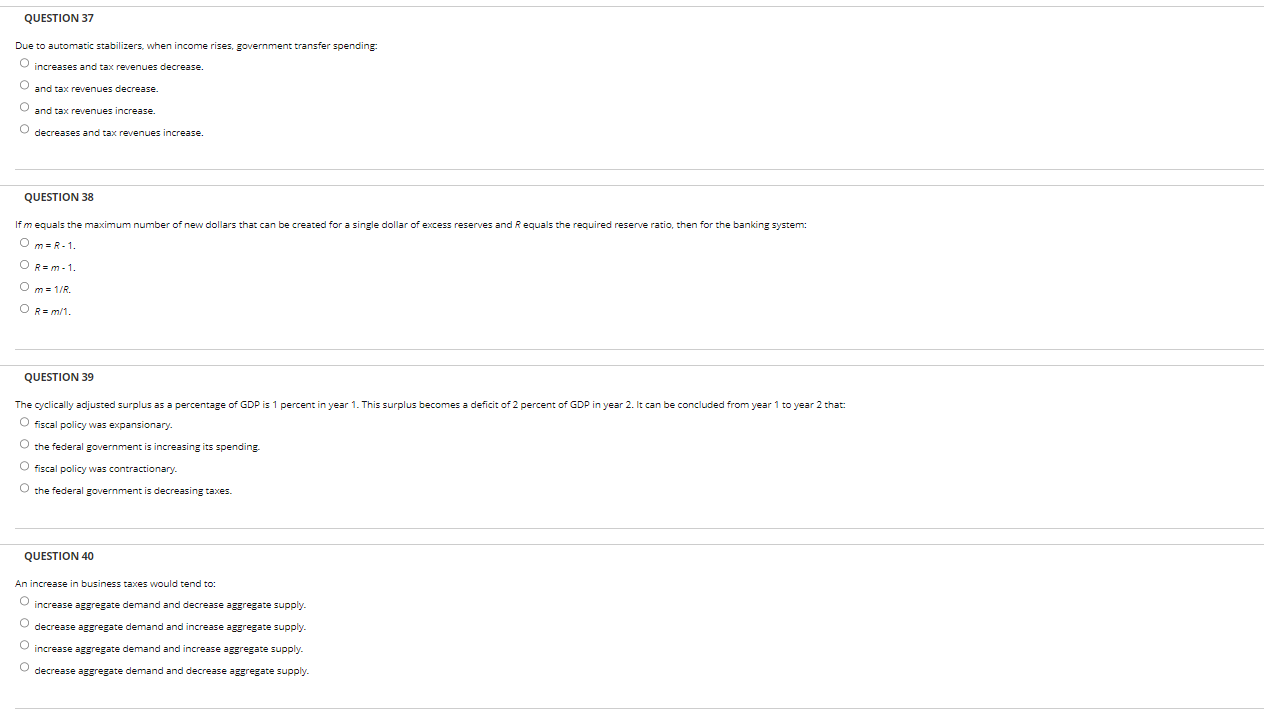Viewport: 1264px width, 714px height.
Task: Select 'increases and tax revenues decrease' option
Action: coord(23,64)
